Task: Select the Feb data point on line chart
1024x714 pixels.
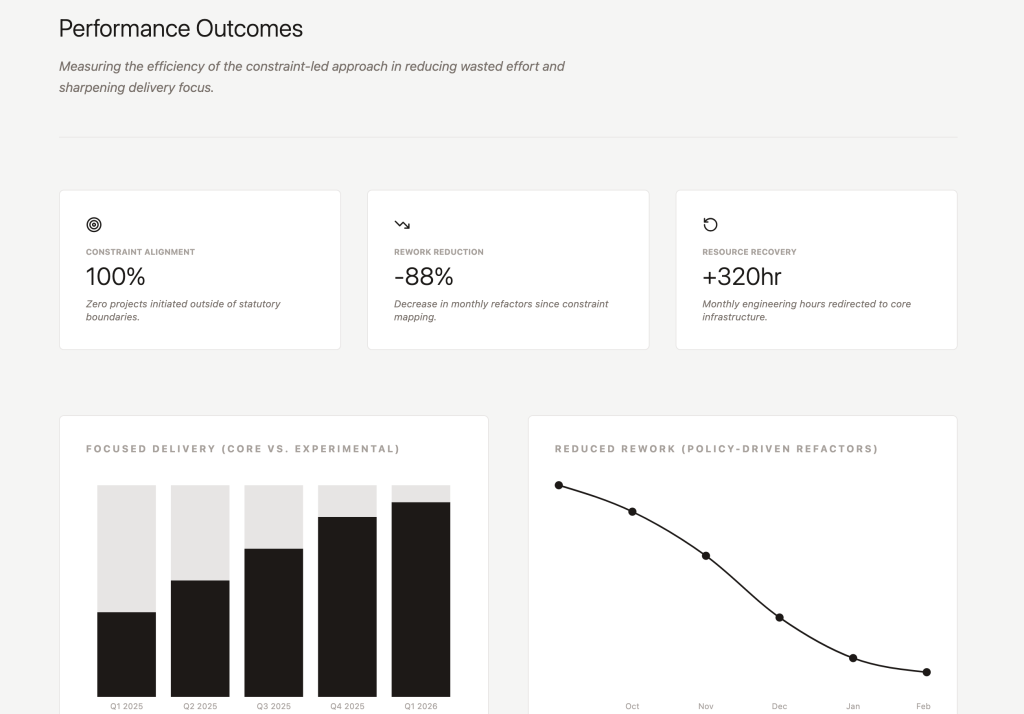Action: point(926,672)
